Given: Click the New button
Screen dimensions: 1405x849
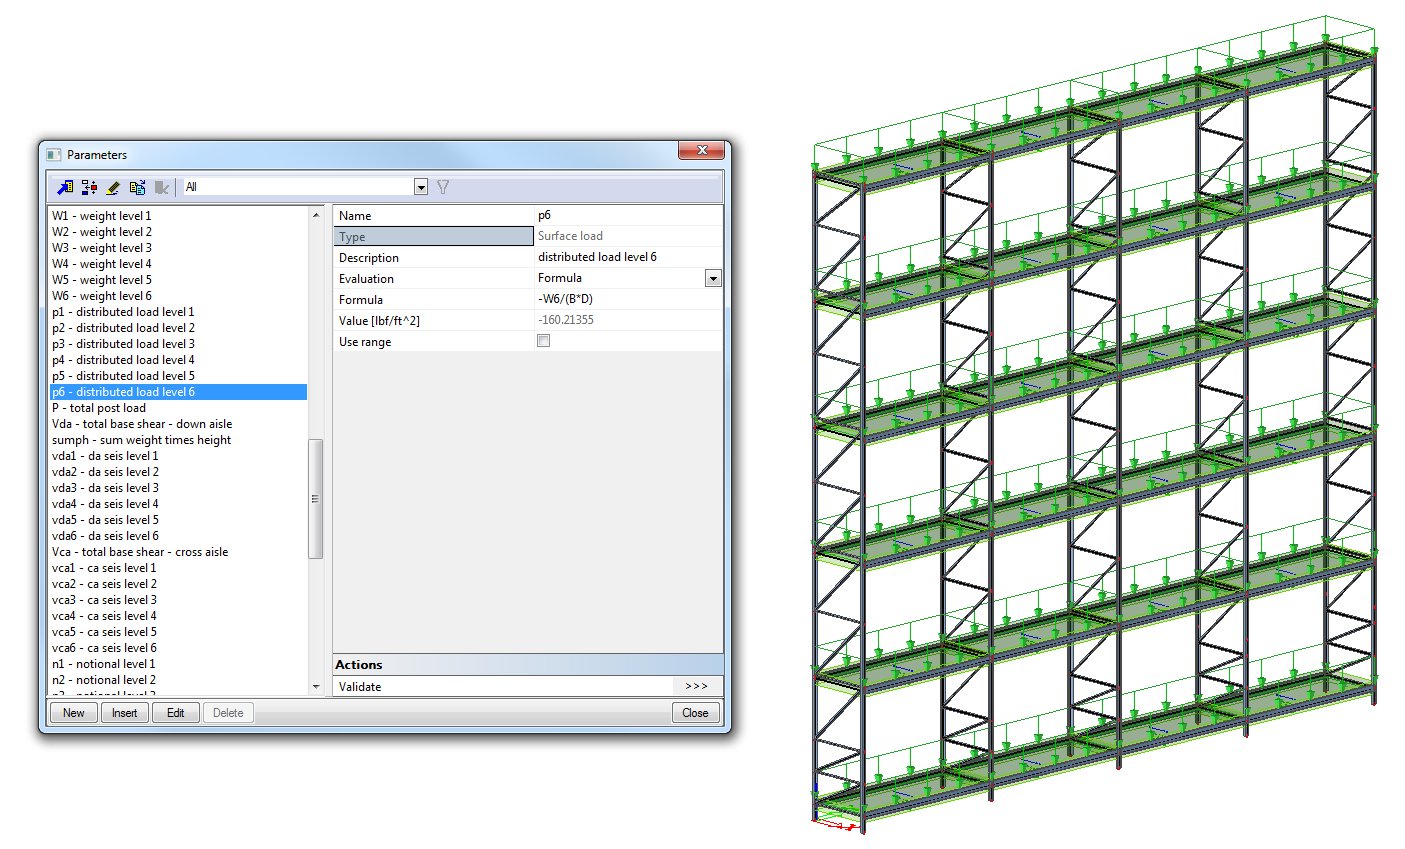Looking at the screenshot, I should 74,713.
